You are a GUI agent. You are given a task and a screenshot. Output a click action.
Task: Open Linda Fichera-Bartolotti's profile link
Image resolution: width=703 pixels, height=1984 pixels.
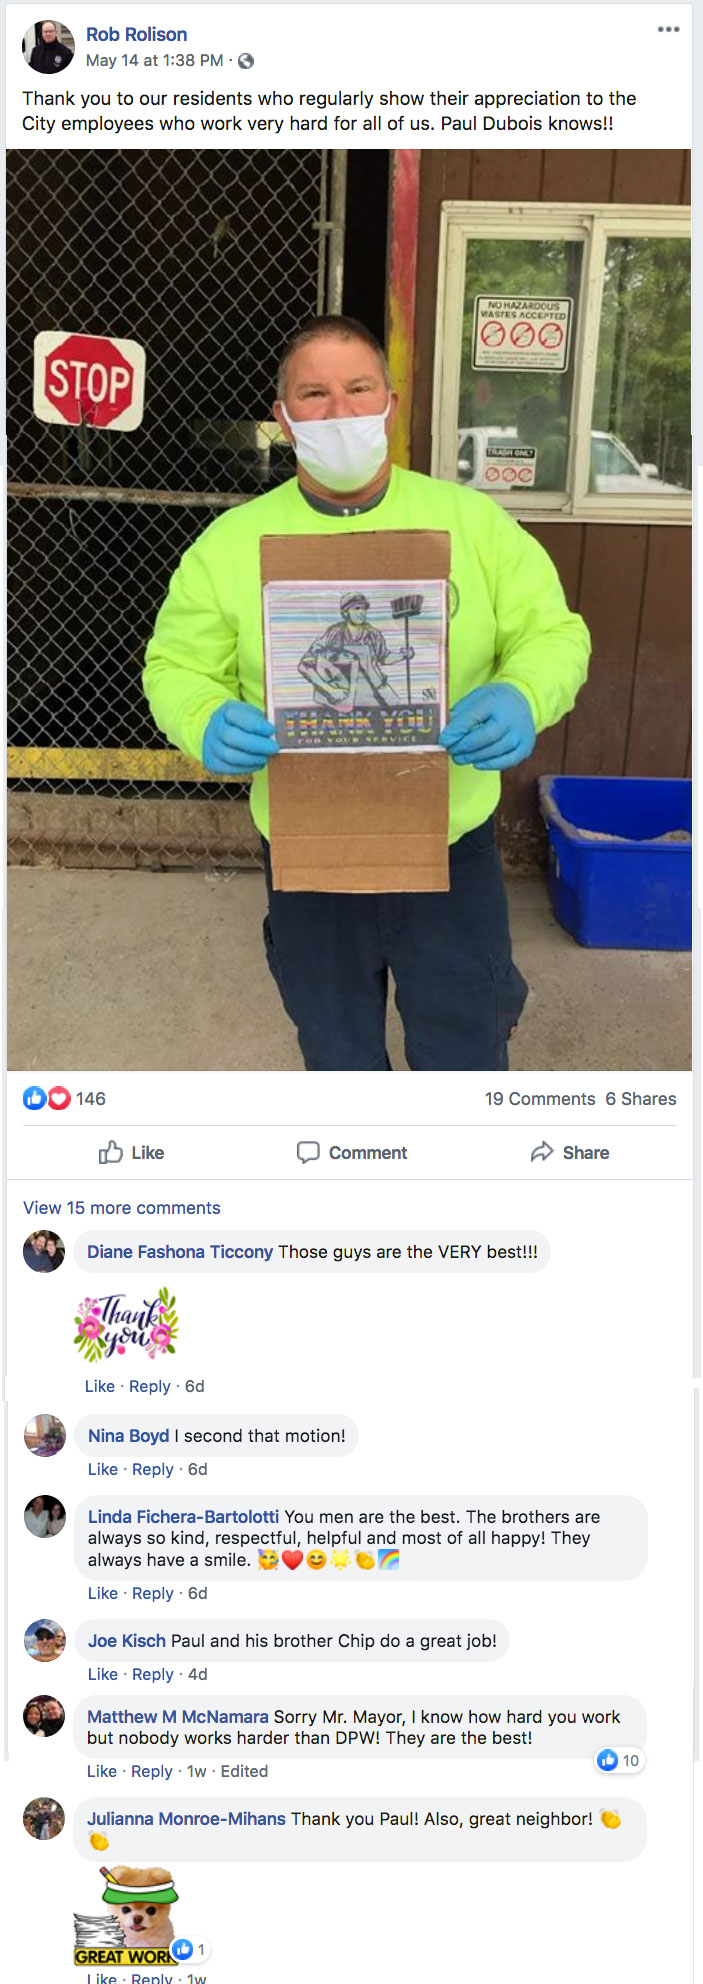[x=183, y=1517]
